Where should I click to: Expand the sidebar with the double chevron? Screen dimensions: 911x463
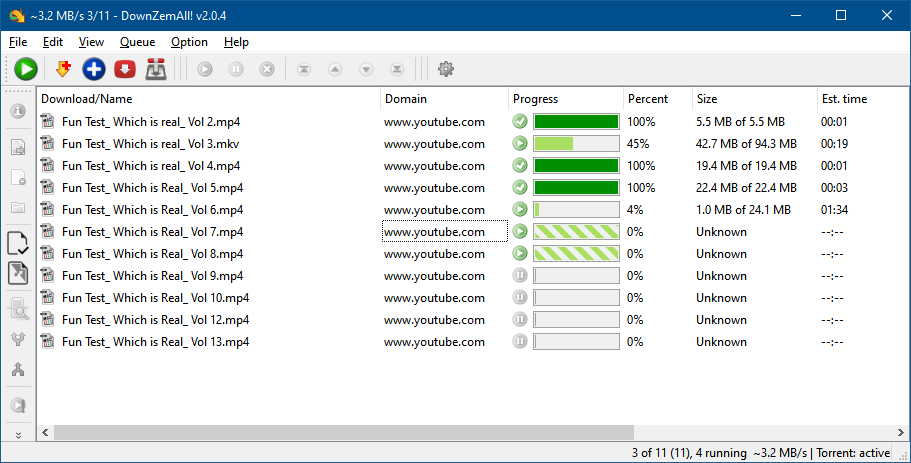[x=18, y=435]
